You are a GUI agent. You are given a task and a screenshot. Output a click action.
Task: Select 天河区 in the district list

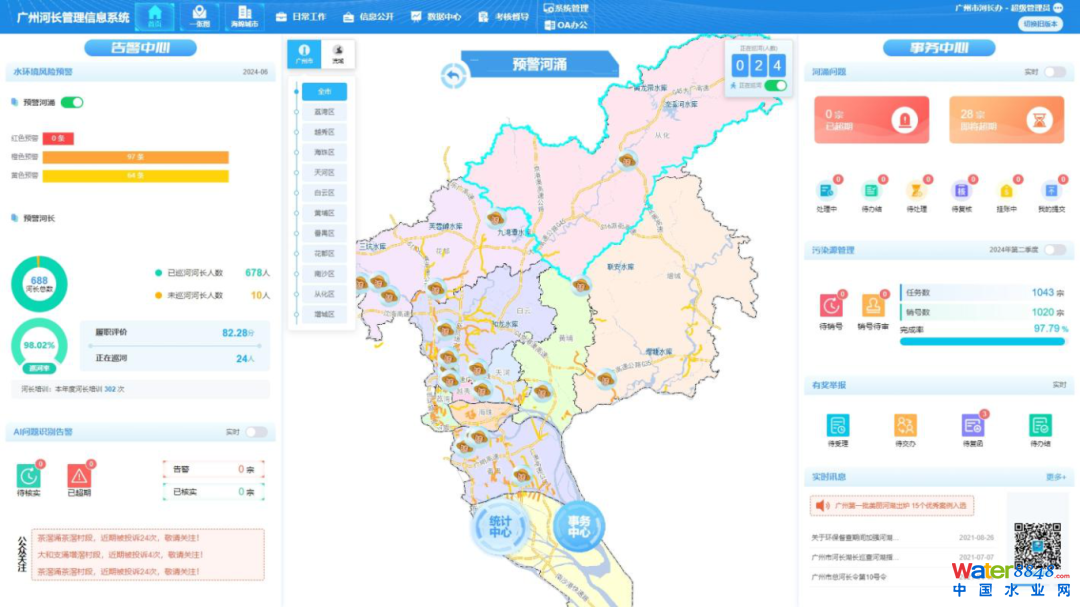(x=324, y=172)
